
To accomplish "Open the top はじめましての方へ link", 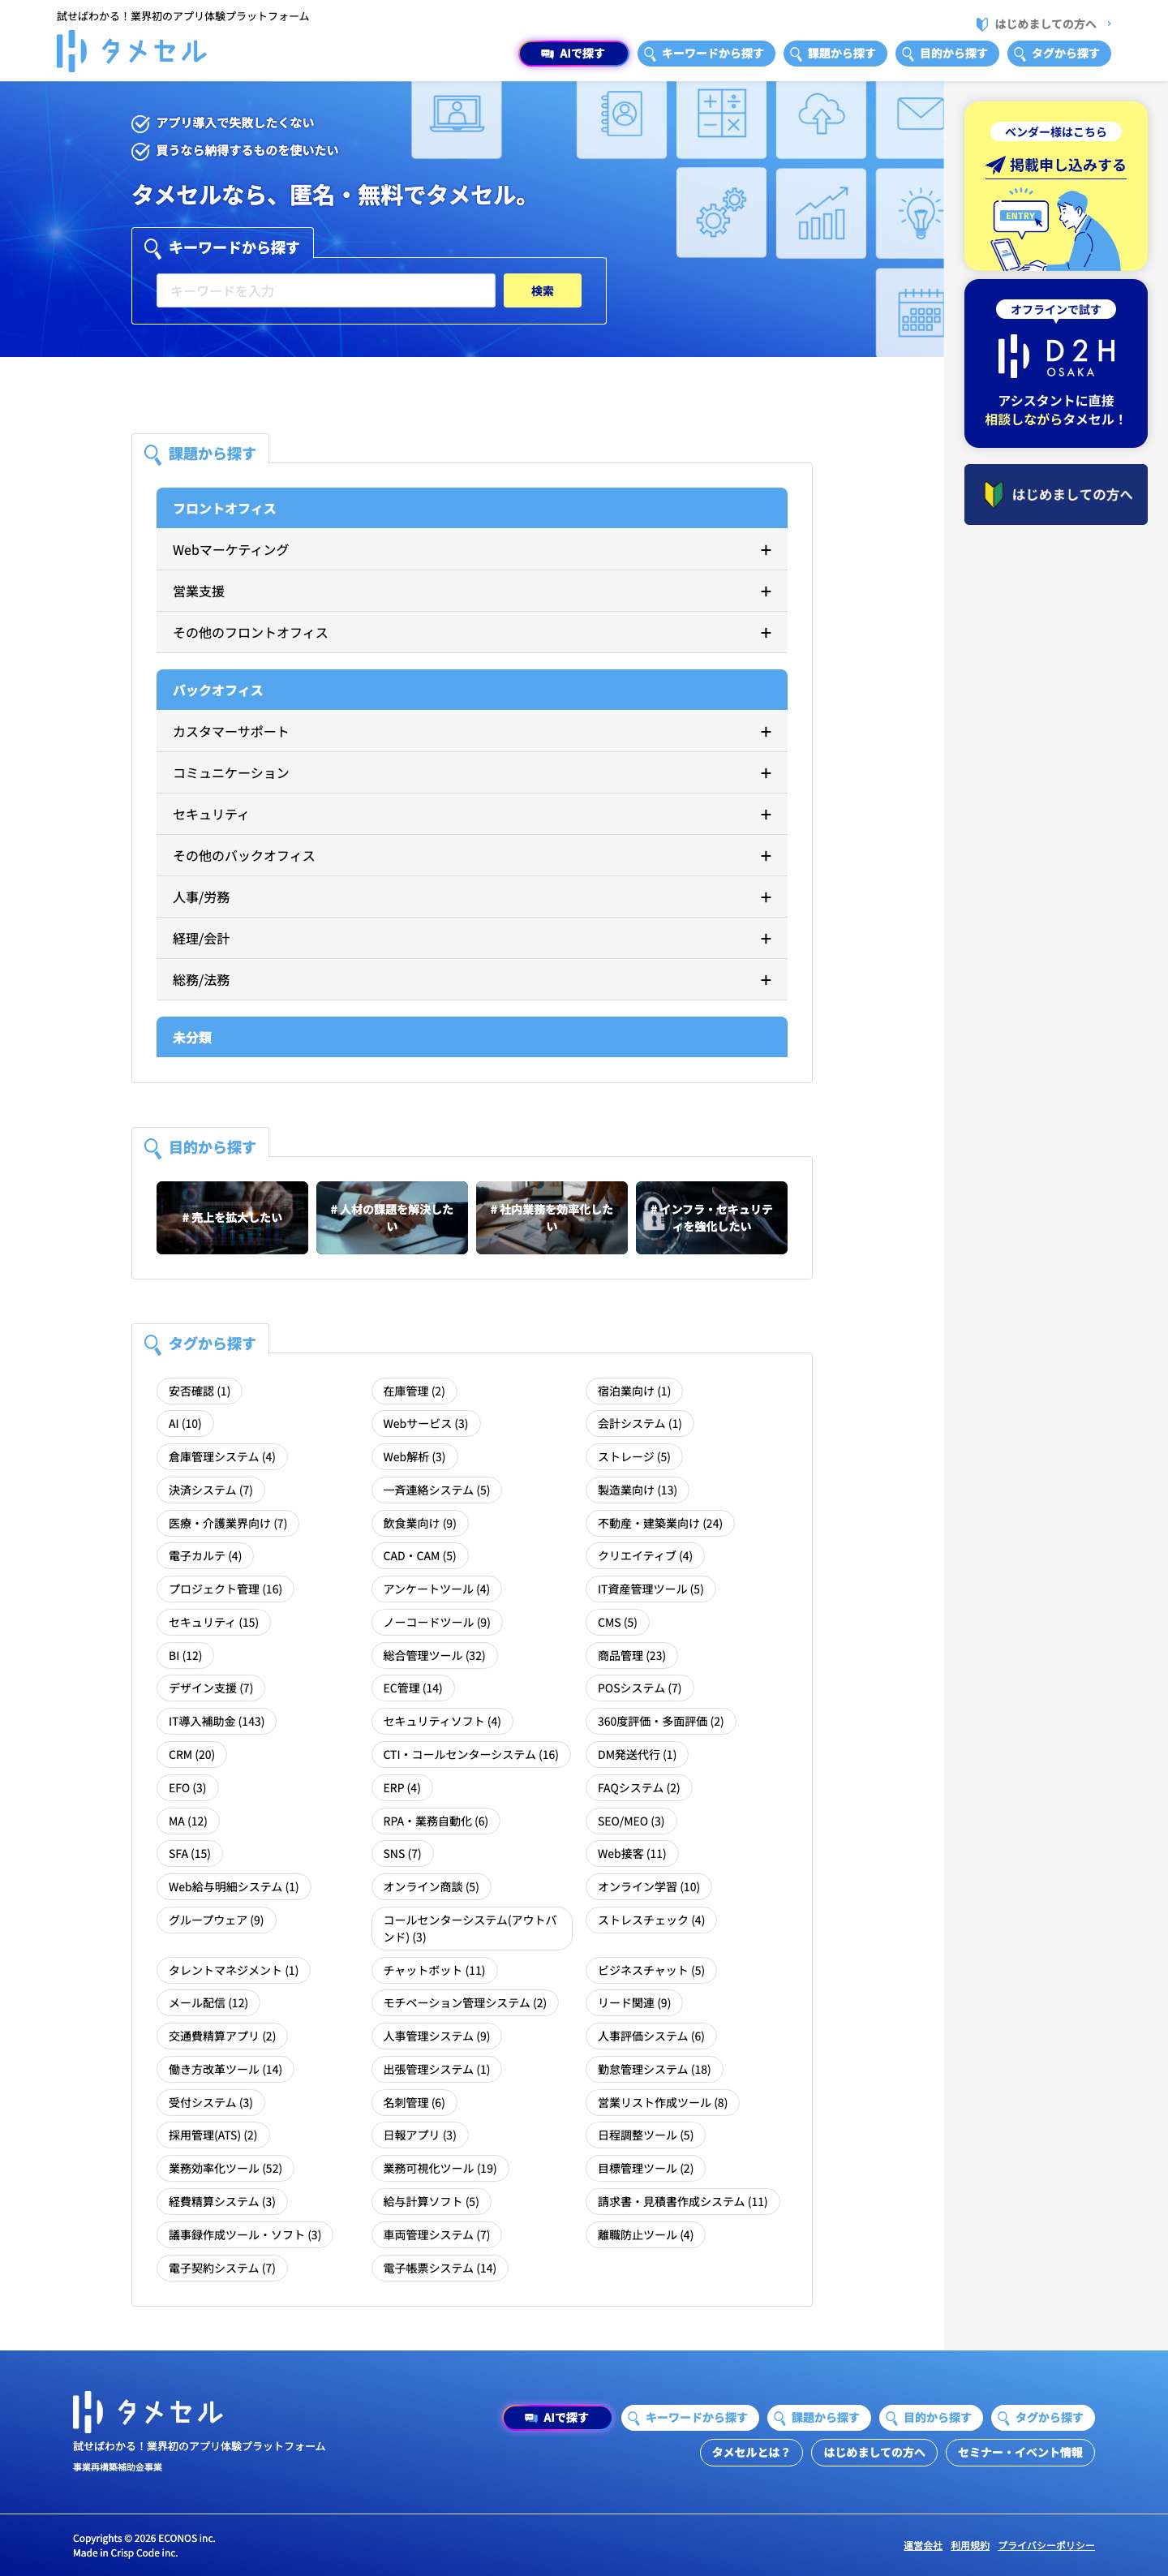I will (x=1045, y=24).
